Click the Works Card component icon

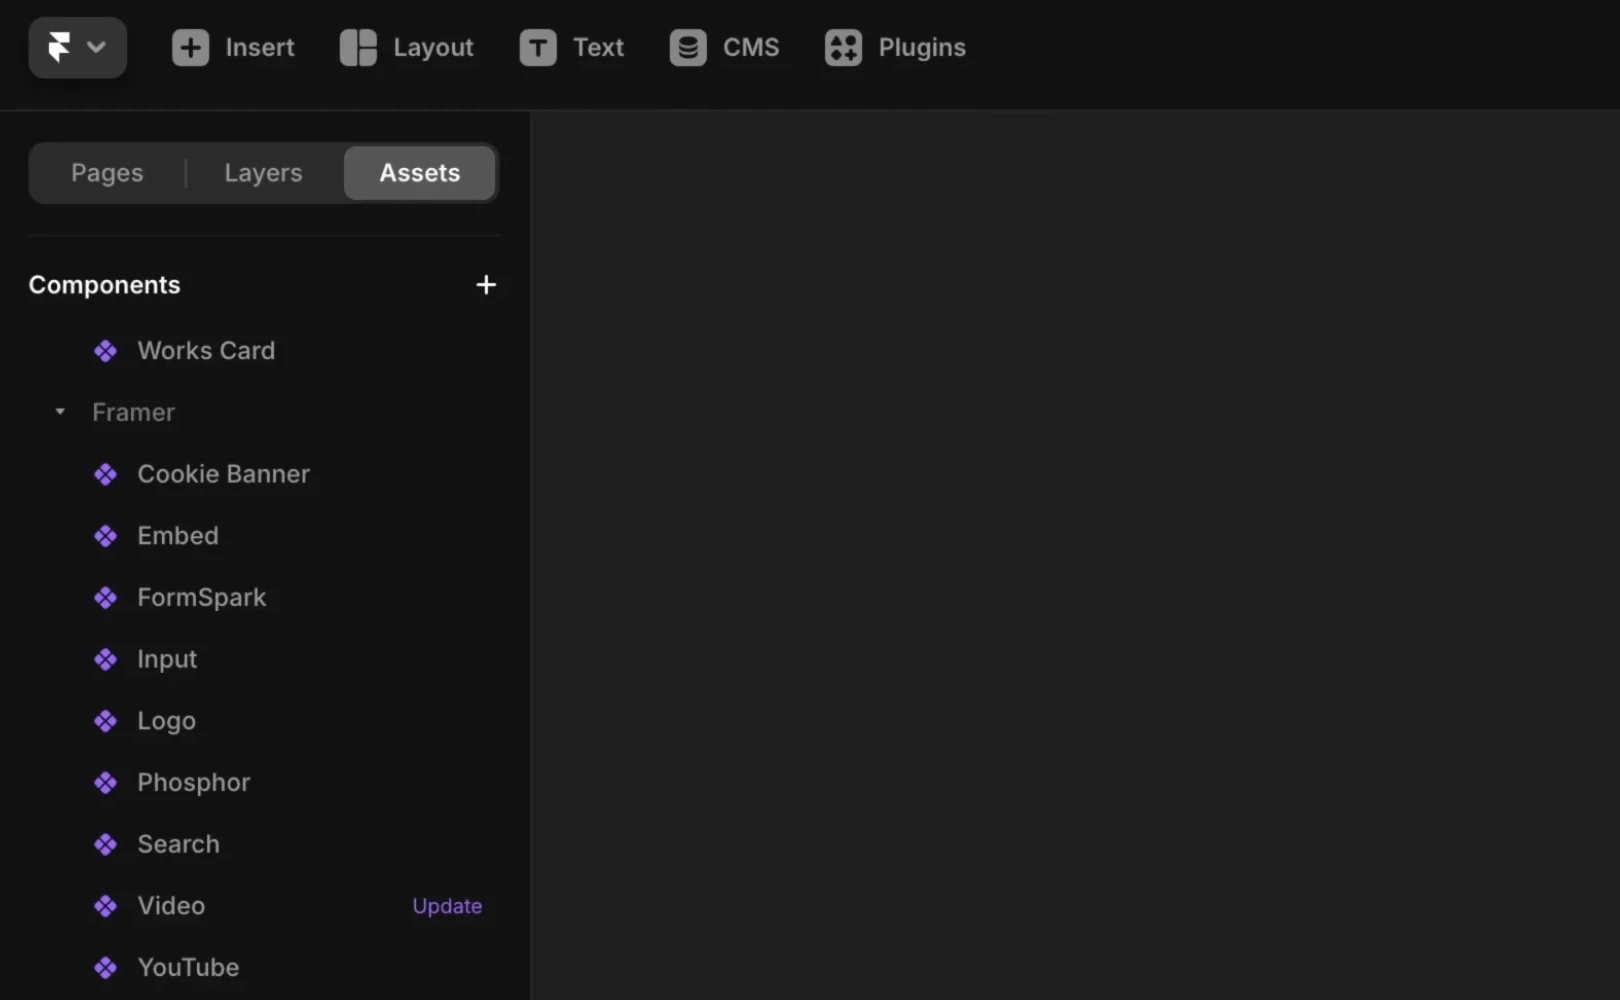pyautogui.click(x=105, y=351)
